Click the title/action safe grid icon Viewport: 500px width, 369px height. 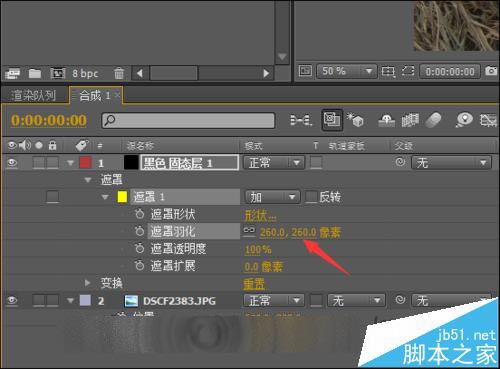tap(388, 71)
